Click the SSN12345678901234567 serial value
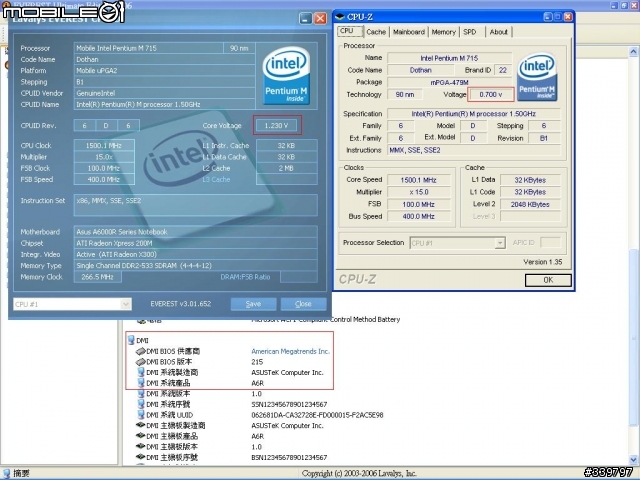The image size is (640, 480). coord(289,404)
